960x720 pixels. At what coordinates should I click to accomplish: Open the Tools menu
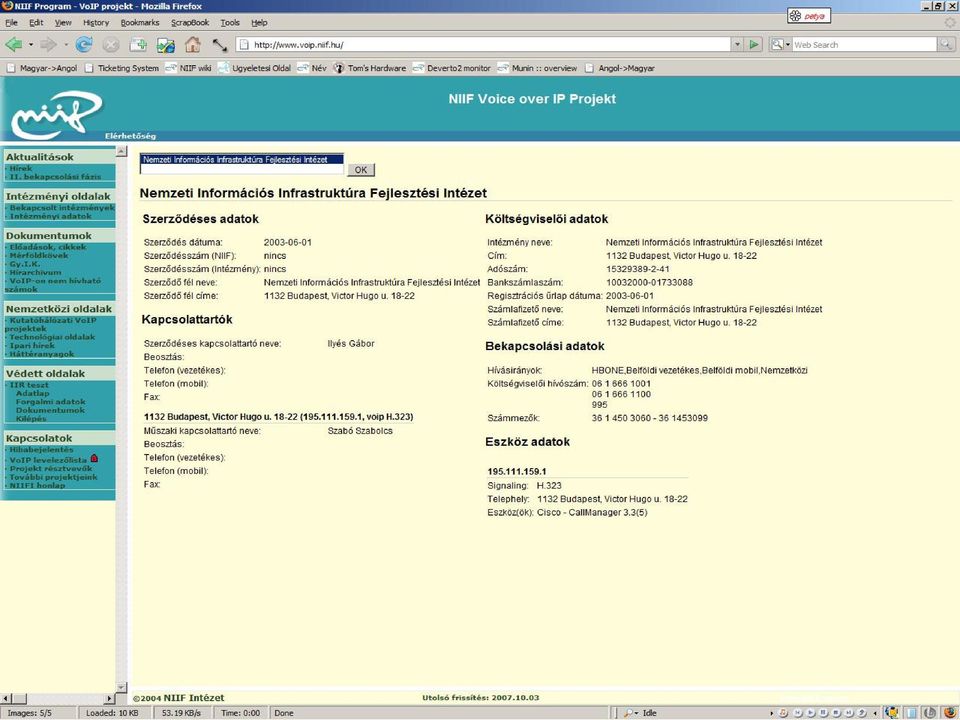(x=230, y=23)
